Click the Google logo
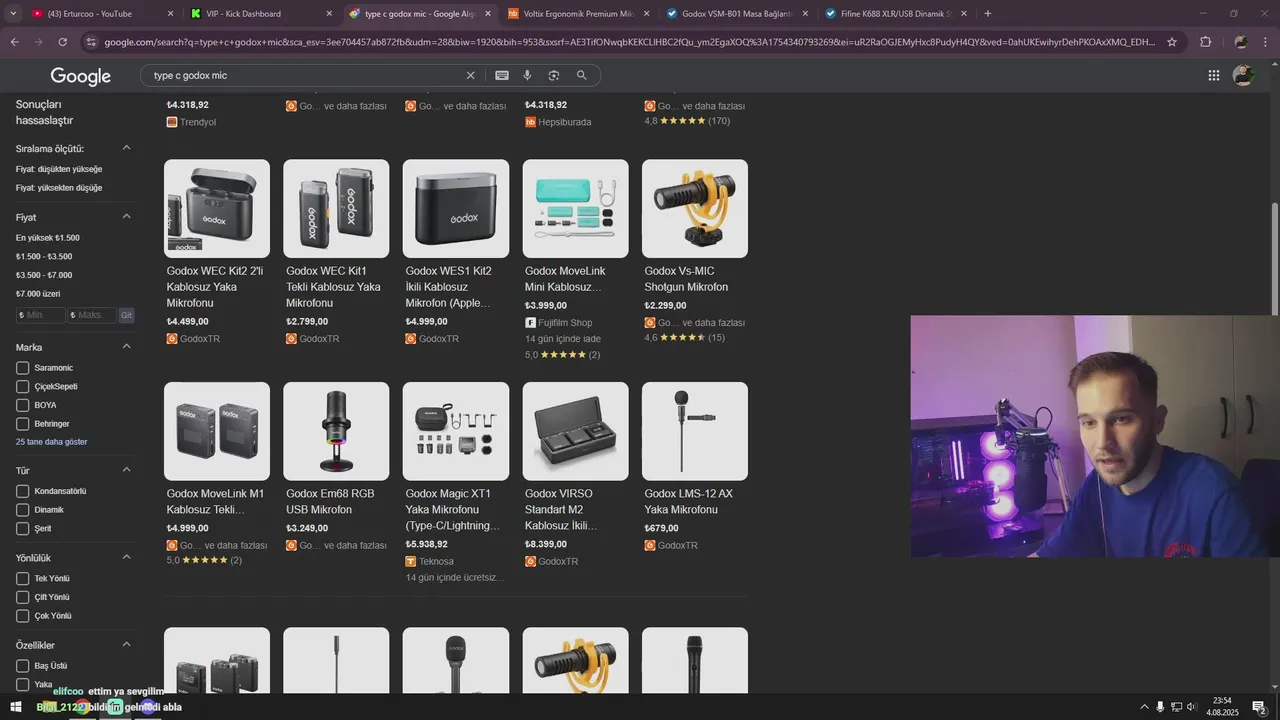1280x720 pixels. pyautogui.click(x=80, y=76)
